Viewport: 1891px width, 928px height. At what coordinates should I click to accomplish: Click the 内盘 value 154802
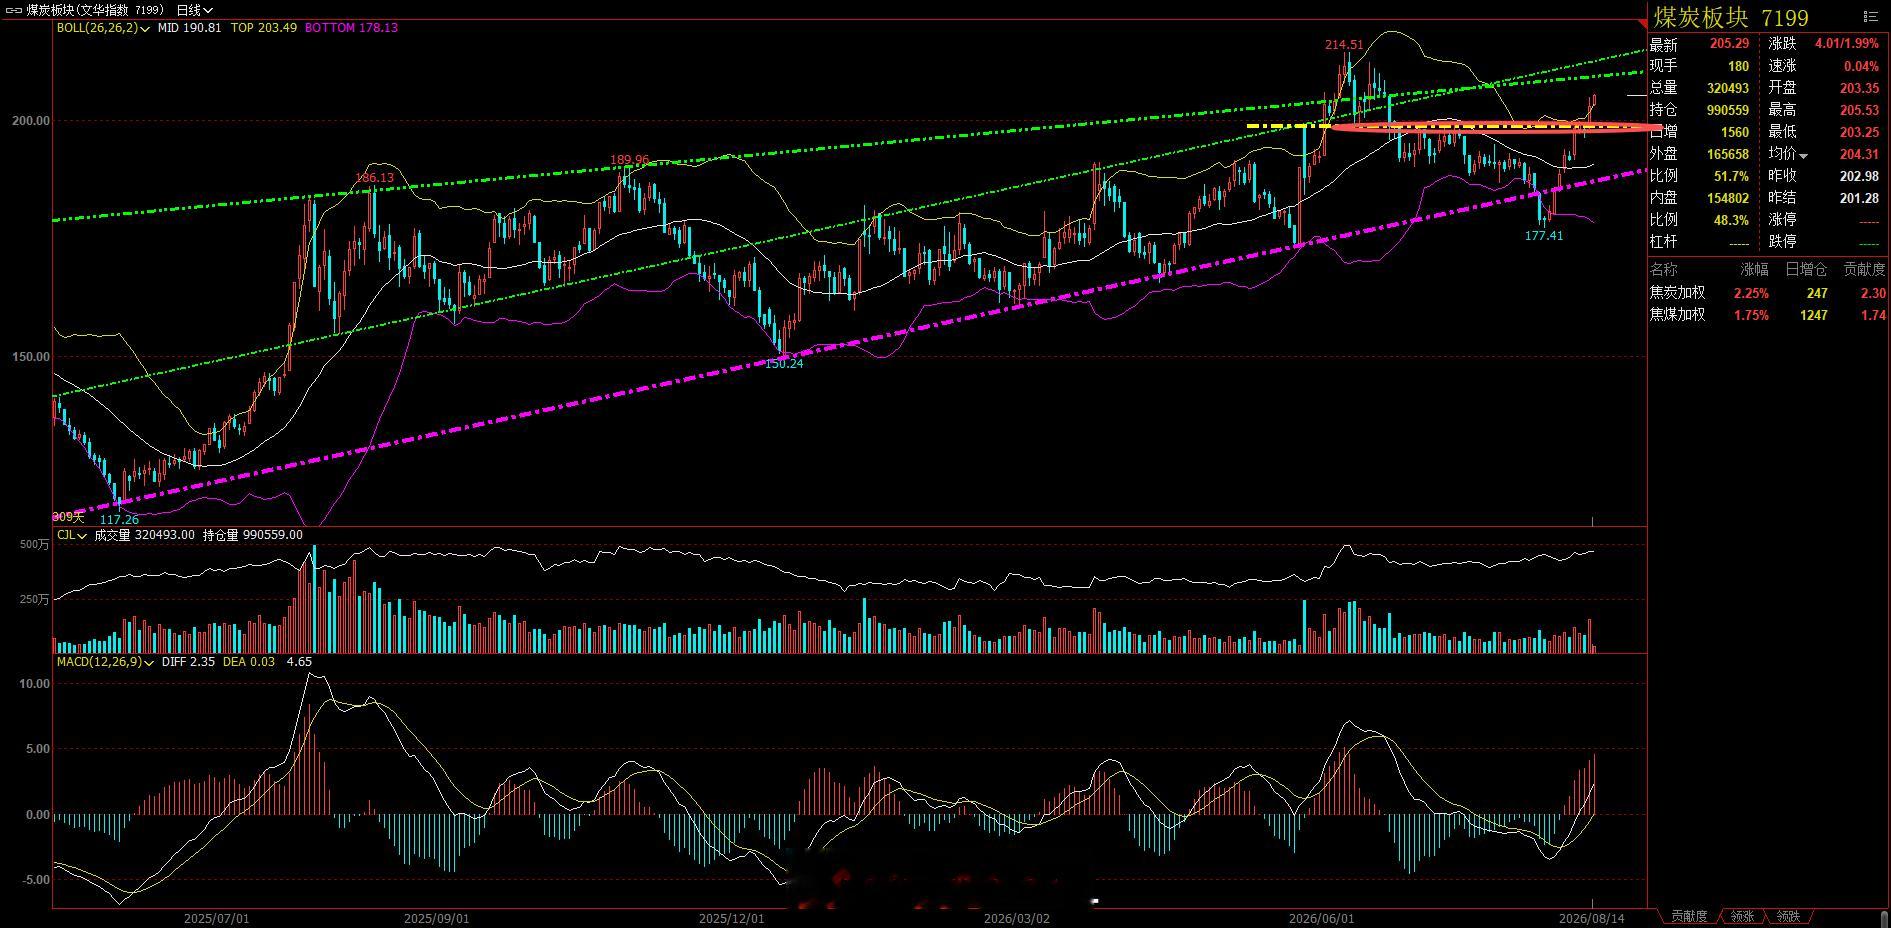pyautogui.click(x=1728, y=198)
